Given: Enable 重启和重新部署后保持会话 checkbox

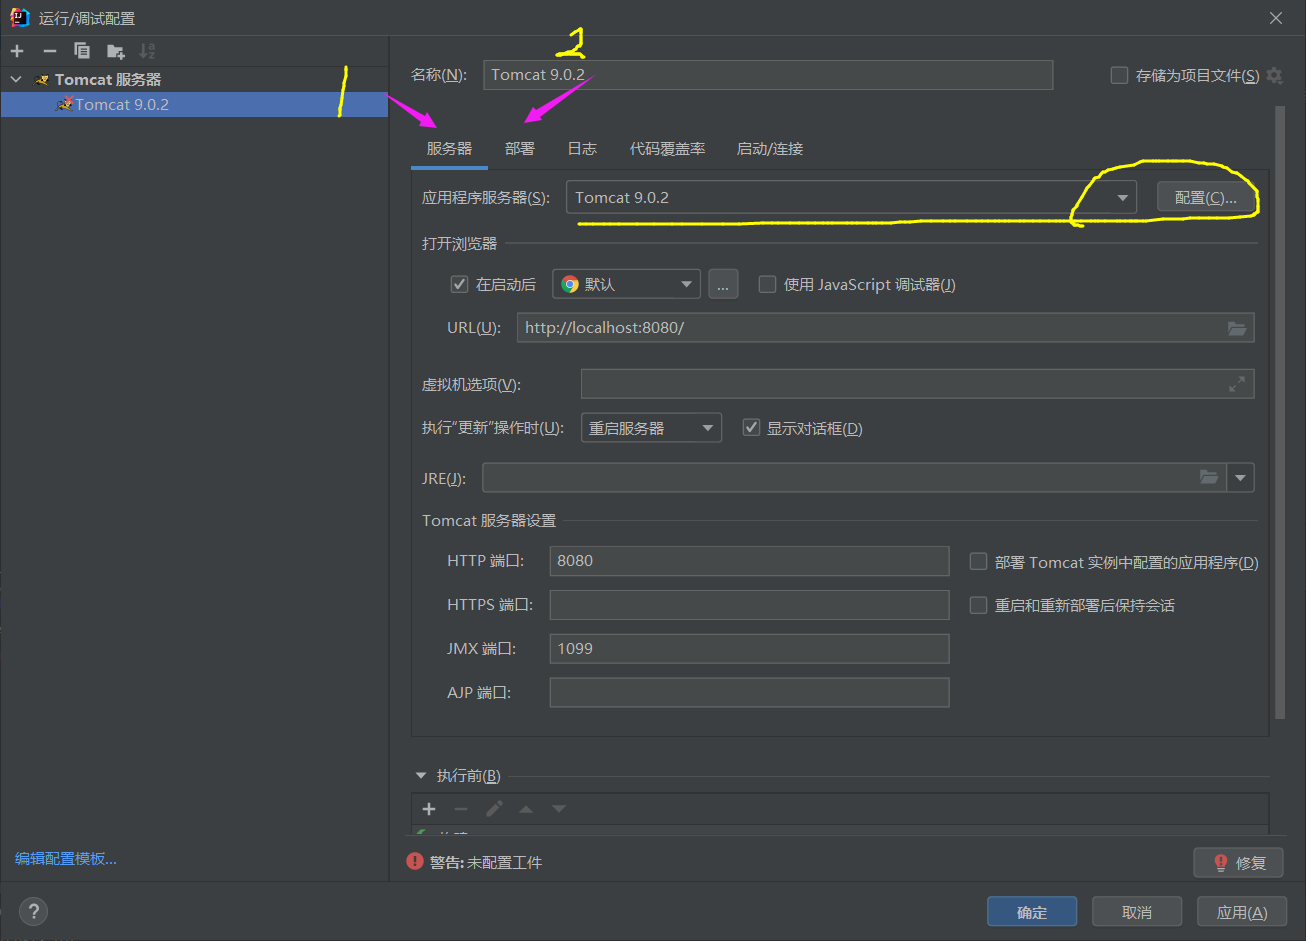Looking at the screenshot, I should pos(978,605).
